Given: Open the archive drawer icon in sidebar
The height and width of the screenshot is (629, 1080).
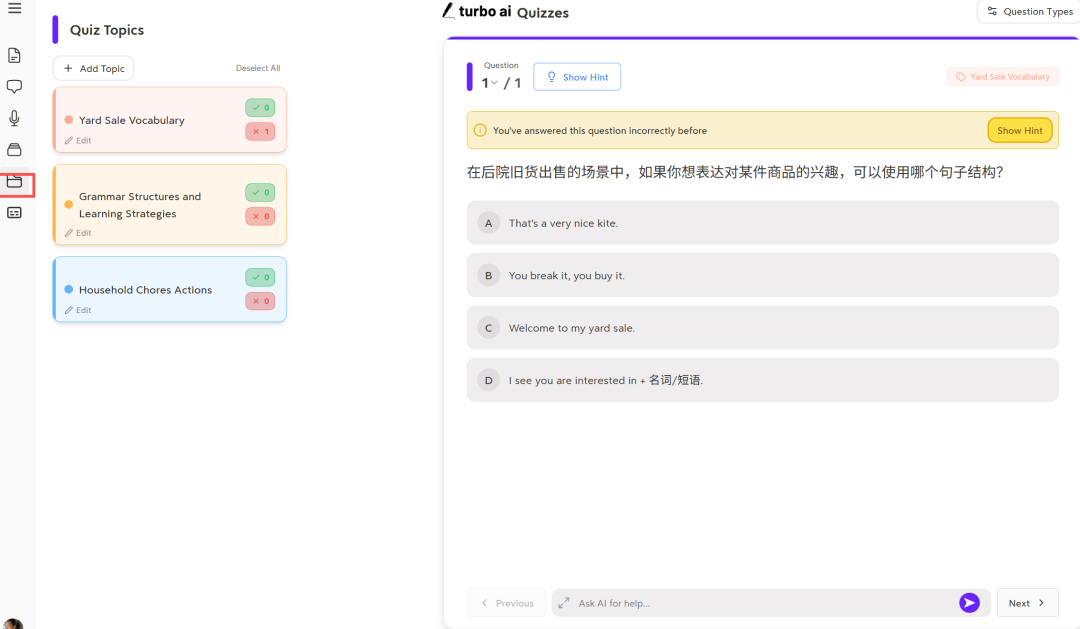Looking at the screenshot, I should coord(14,148).
